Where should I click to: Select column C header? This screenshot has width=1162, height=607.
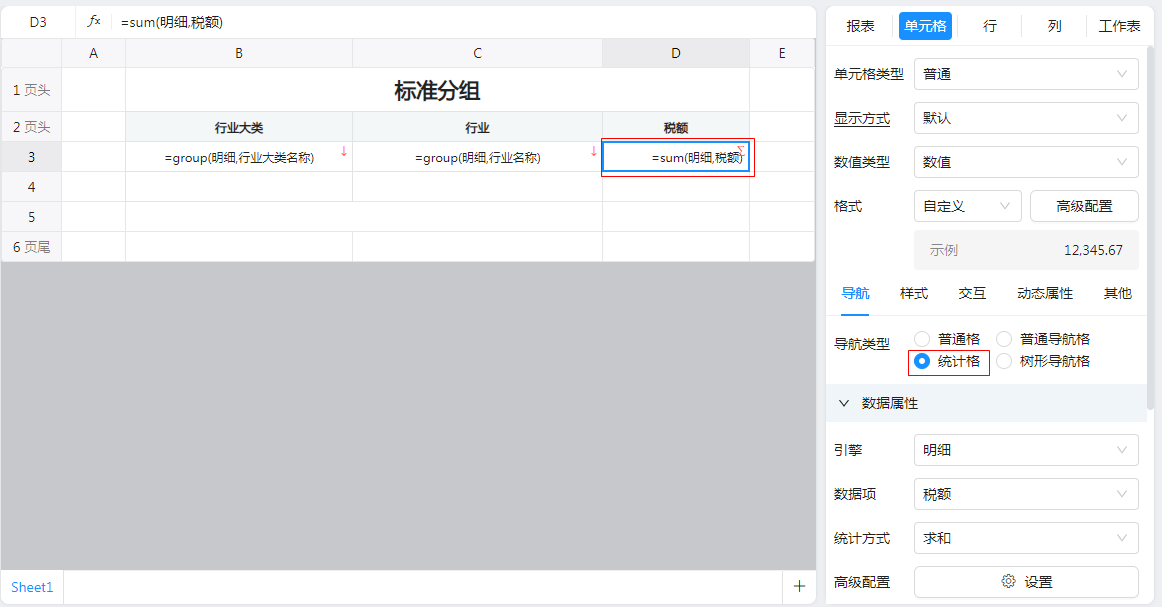point(477,53)
